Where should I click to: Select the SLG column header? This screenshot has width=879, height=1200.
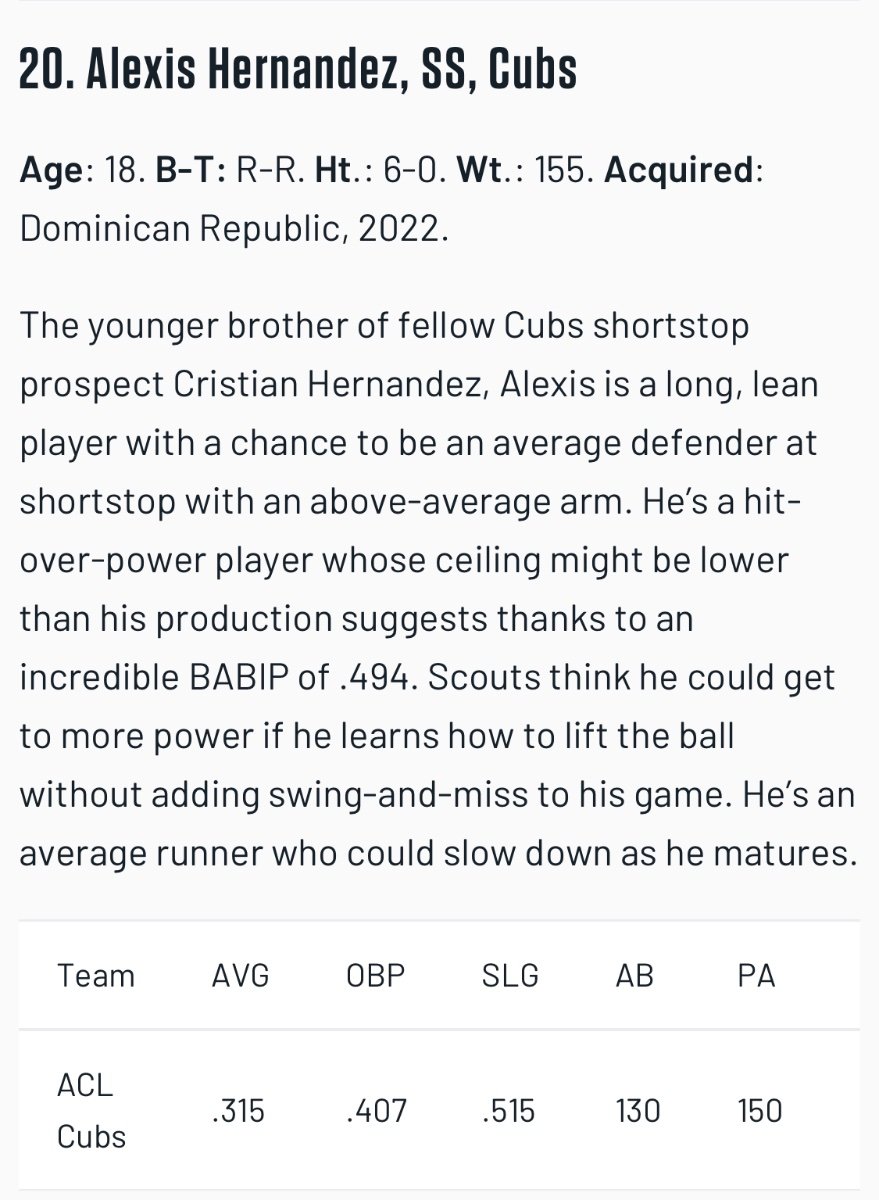click(510, 975)
